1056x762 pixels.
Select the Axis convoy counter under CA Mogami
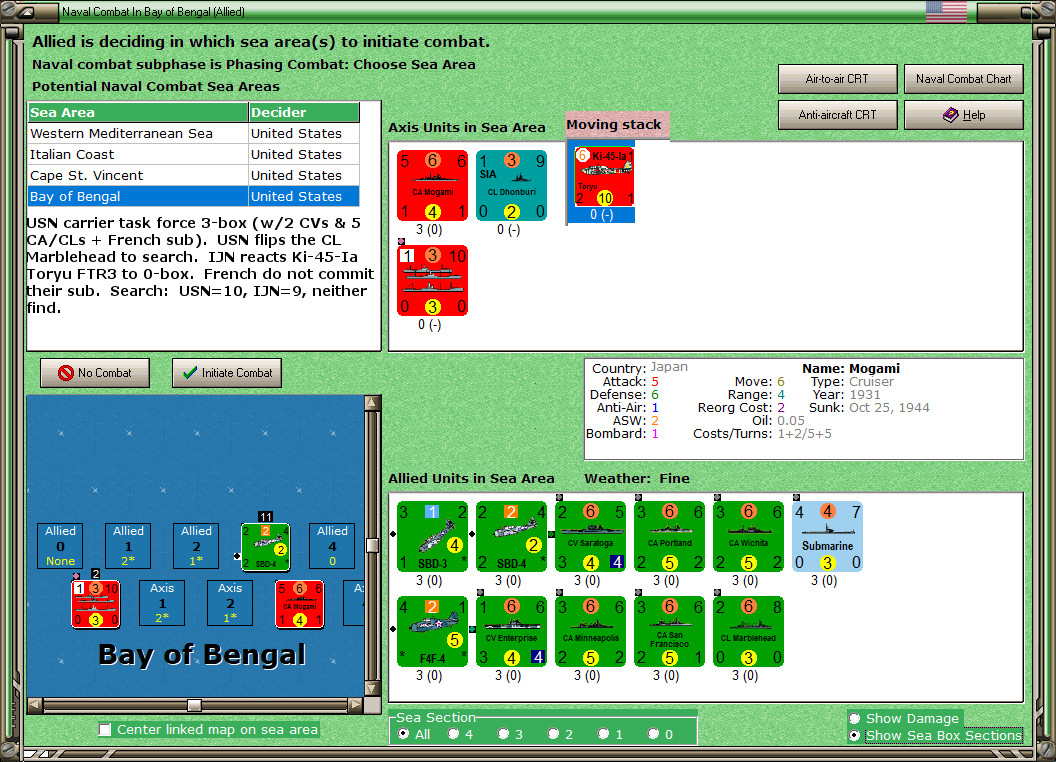(x=432, y=280)
